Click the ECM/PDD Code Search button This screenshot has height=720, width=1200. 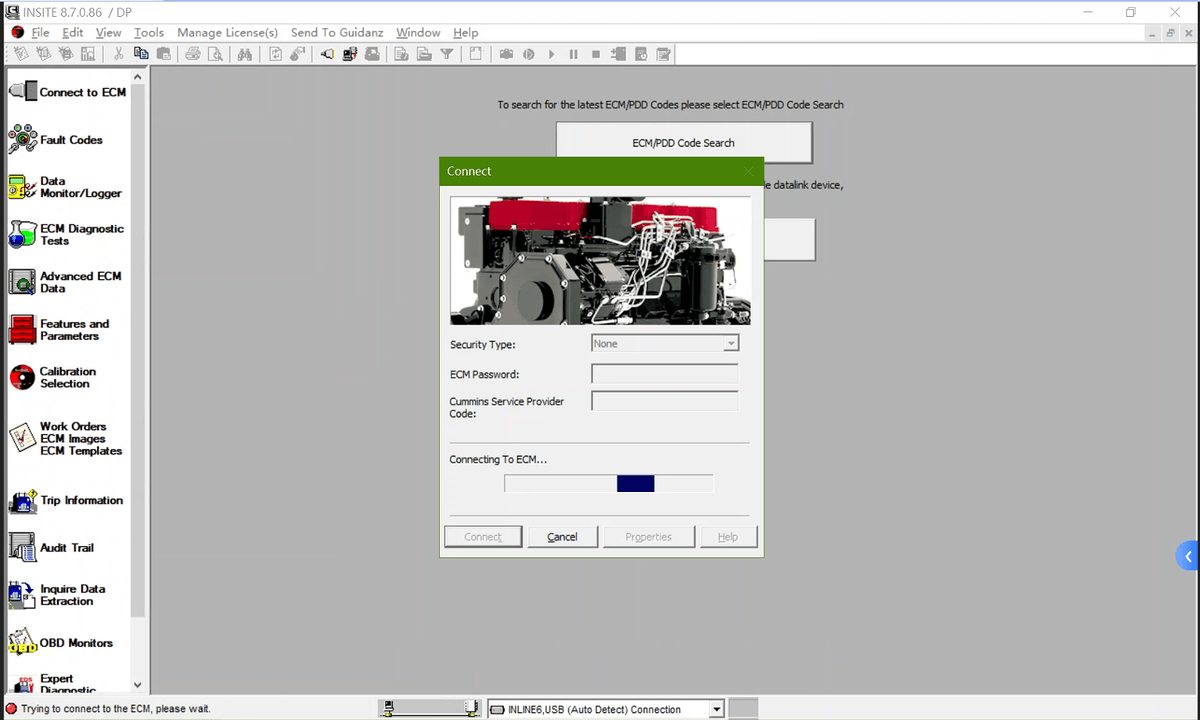coord(684,143)
